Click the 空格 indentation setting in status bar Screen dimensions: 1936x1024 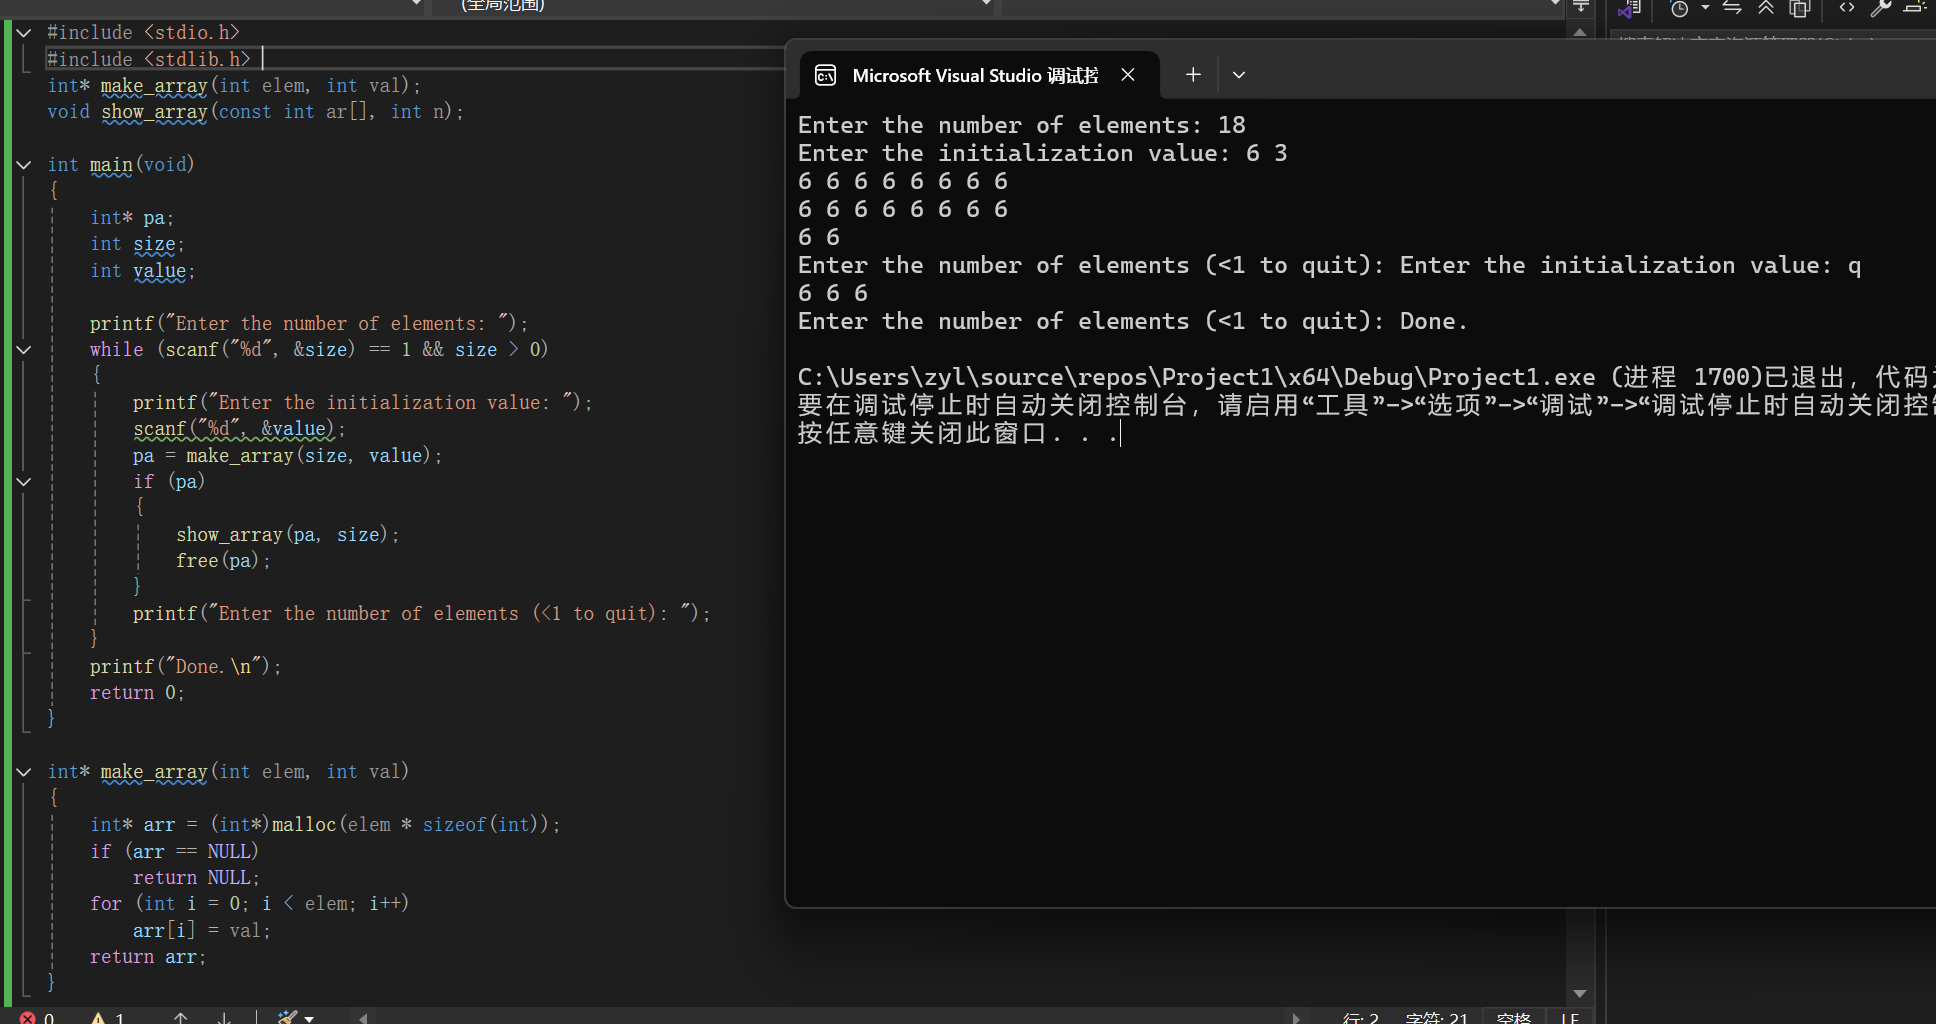(1514, 1018)
